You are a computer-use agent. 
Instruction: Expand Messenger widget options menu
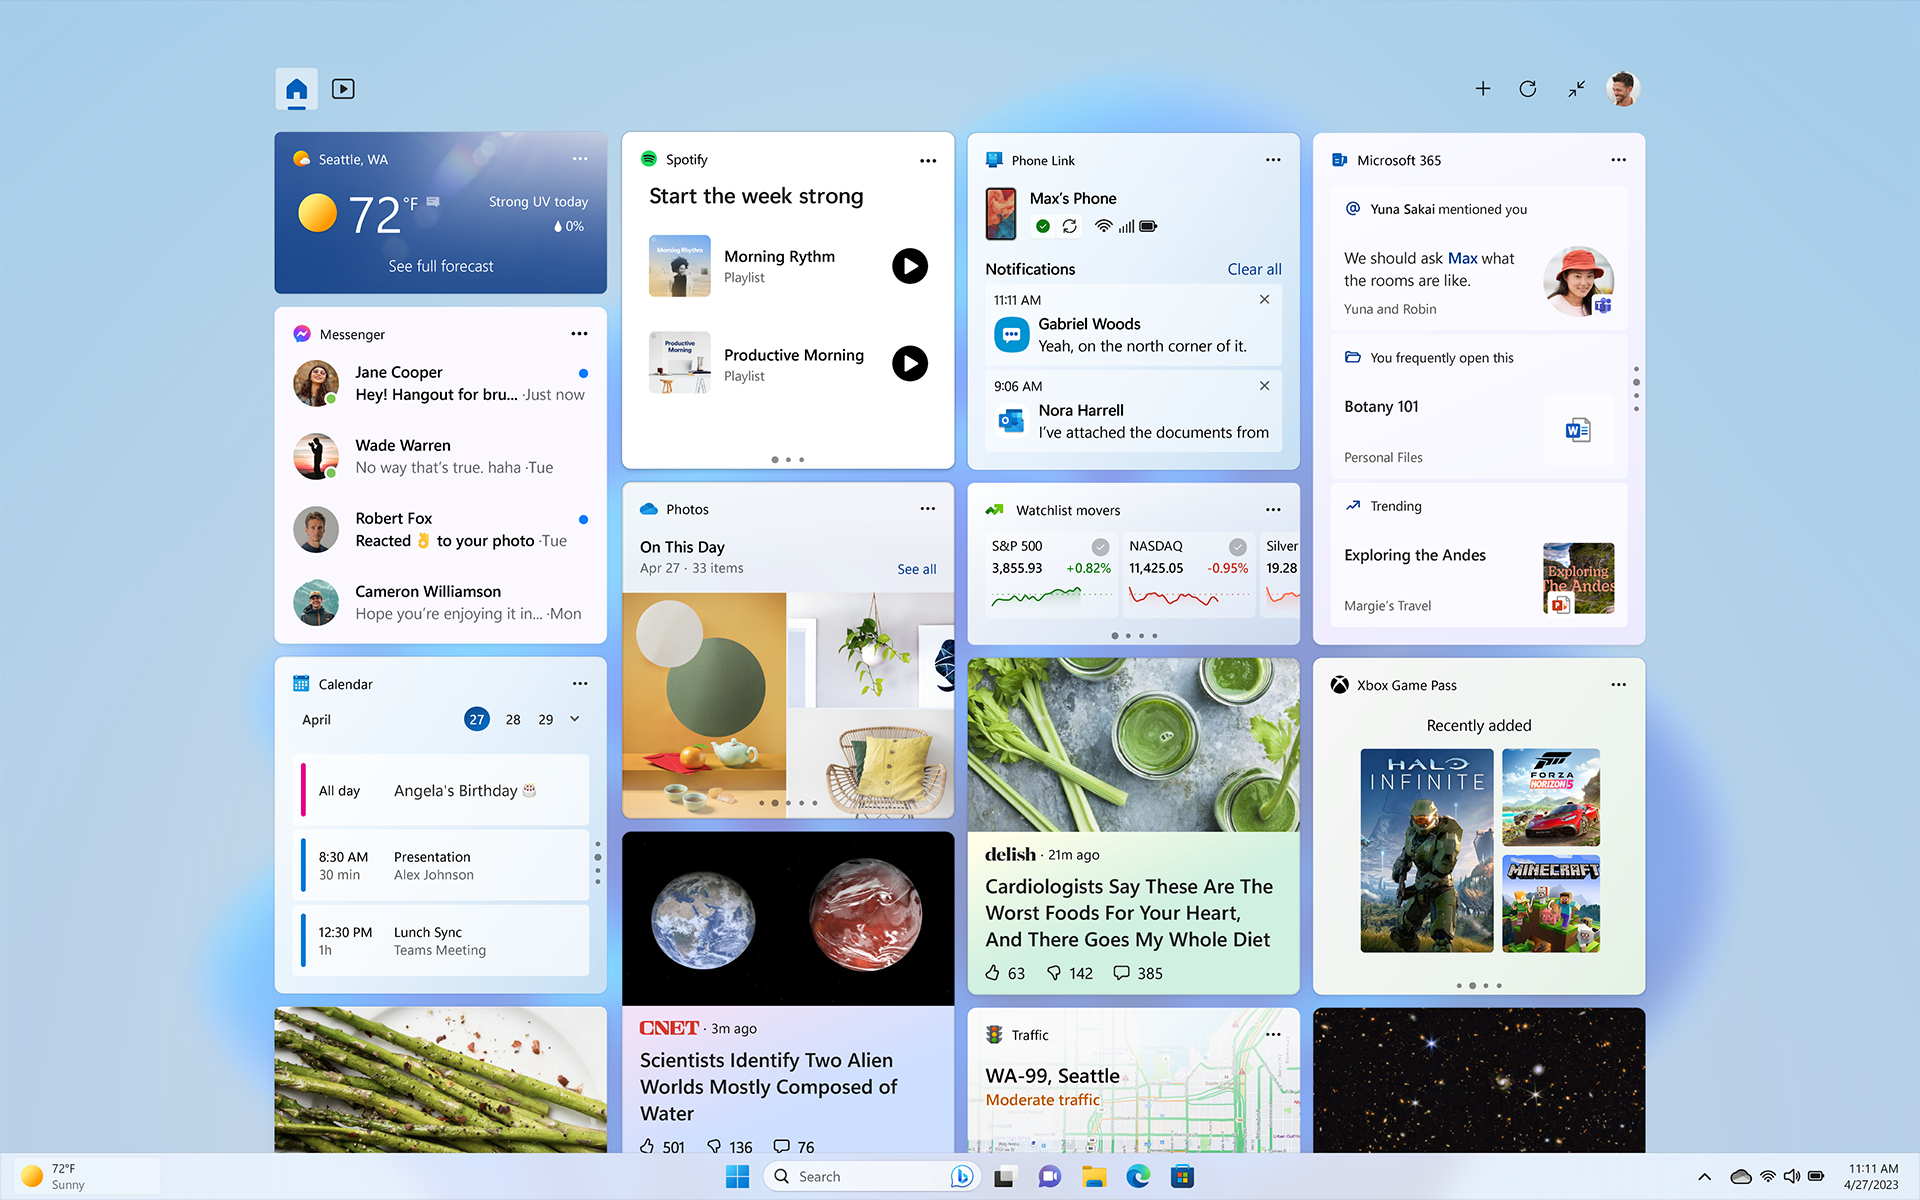tap(581, 333)
